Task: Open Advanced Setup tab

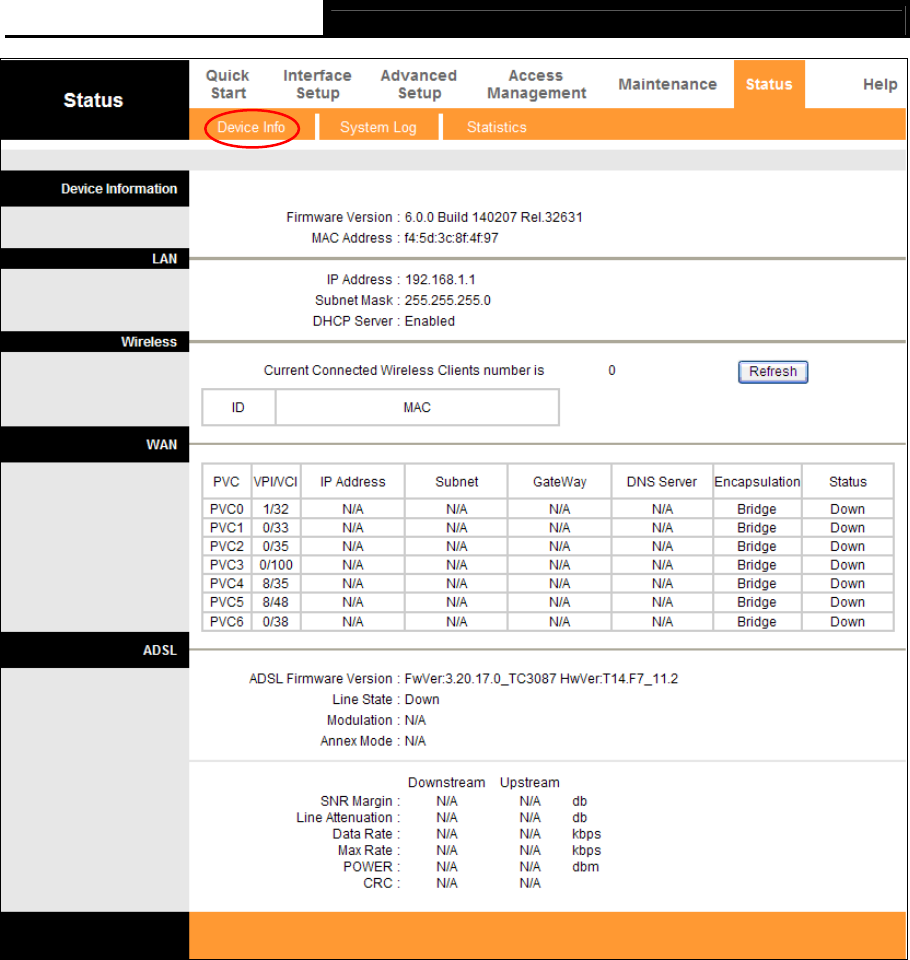Action: click(x=419, y=84)
